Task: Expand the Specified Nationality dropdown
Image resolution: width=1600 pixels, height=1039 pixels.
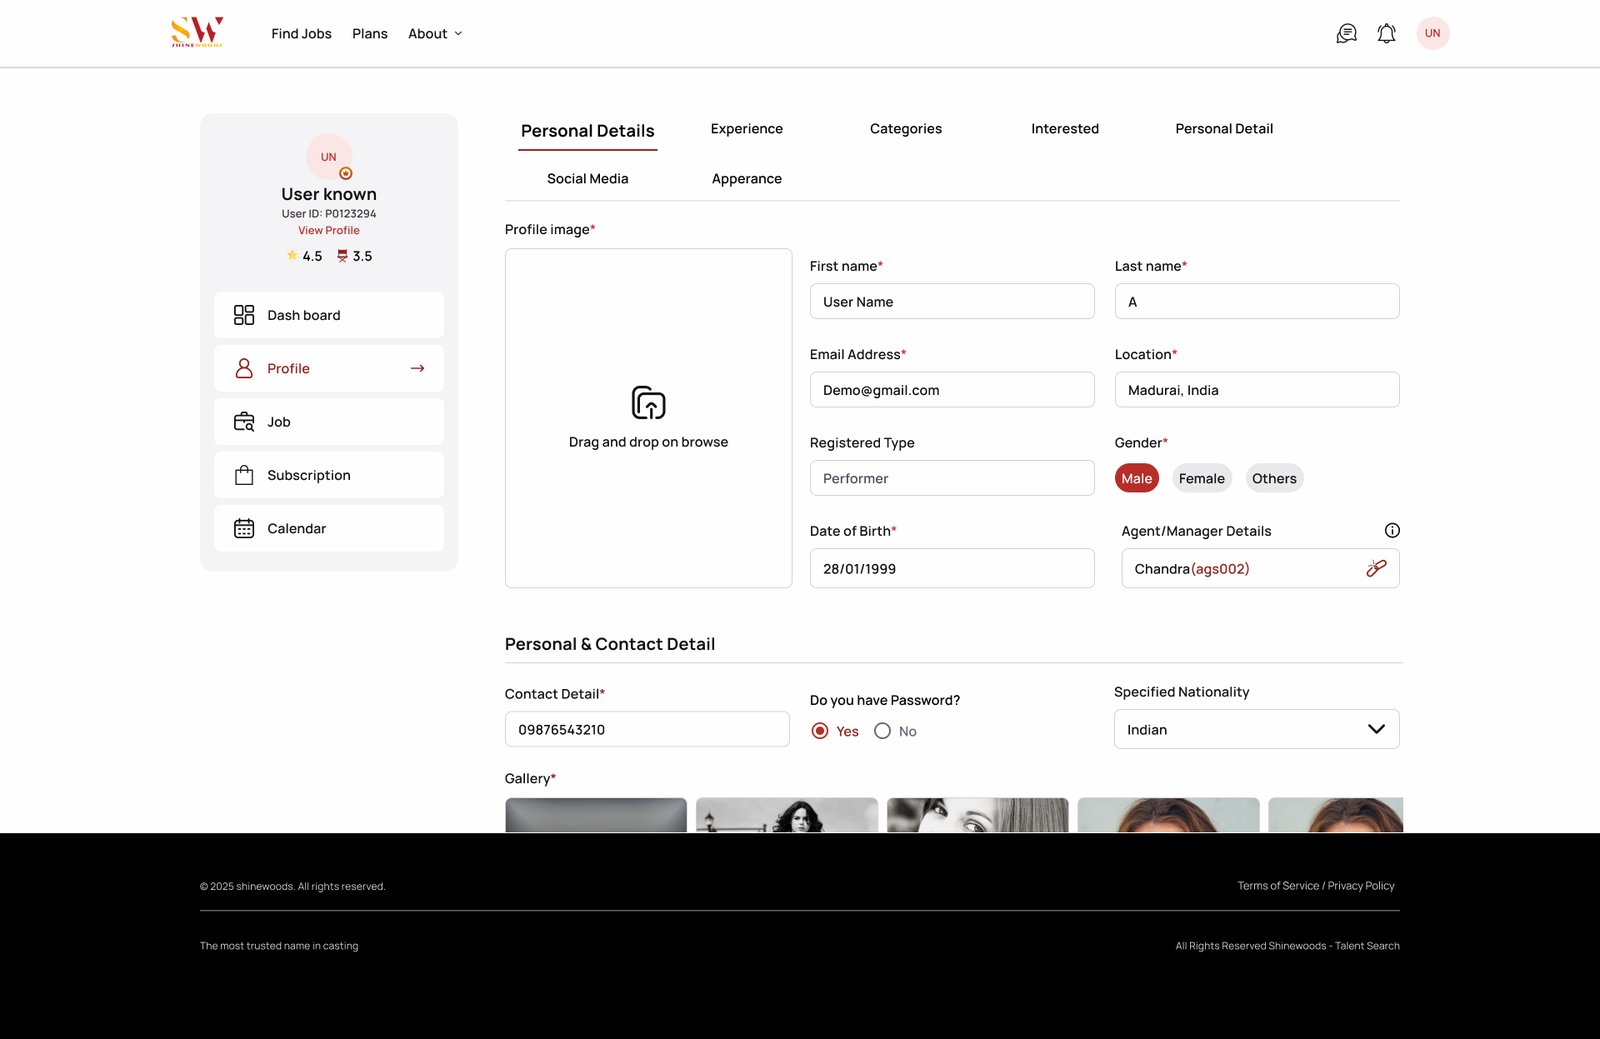Action: point(1256,729)
